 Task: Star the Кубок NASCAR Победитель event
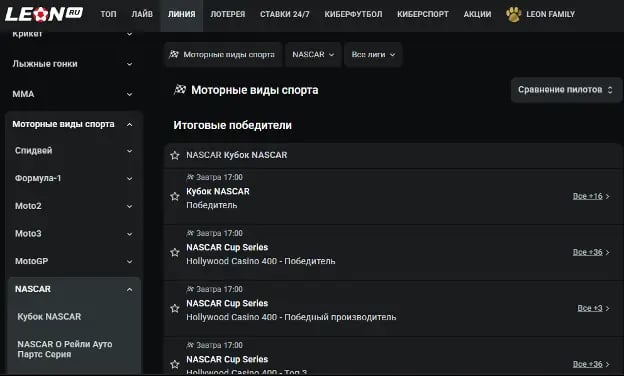[x=175, y=196]
